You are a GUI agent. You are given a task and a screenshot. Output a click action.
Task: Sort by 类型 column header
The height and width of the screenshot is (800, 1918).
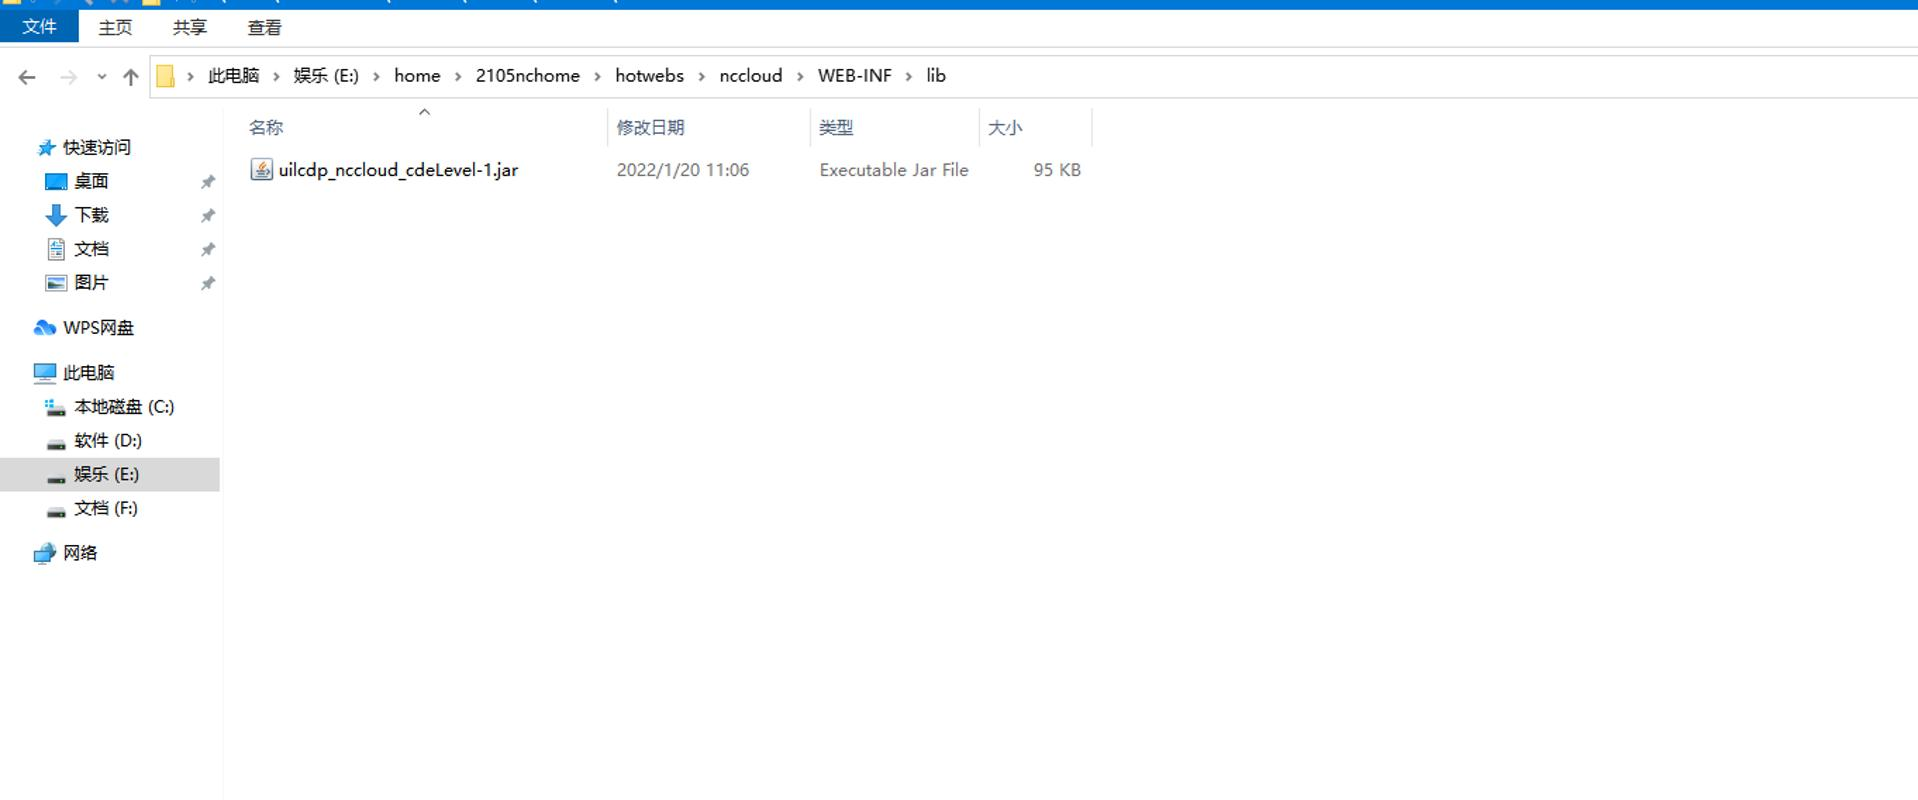pyautogui.click(x=836, y=128)
